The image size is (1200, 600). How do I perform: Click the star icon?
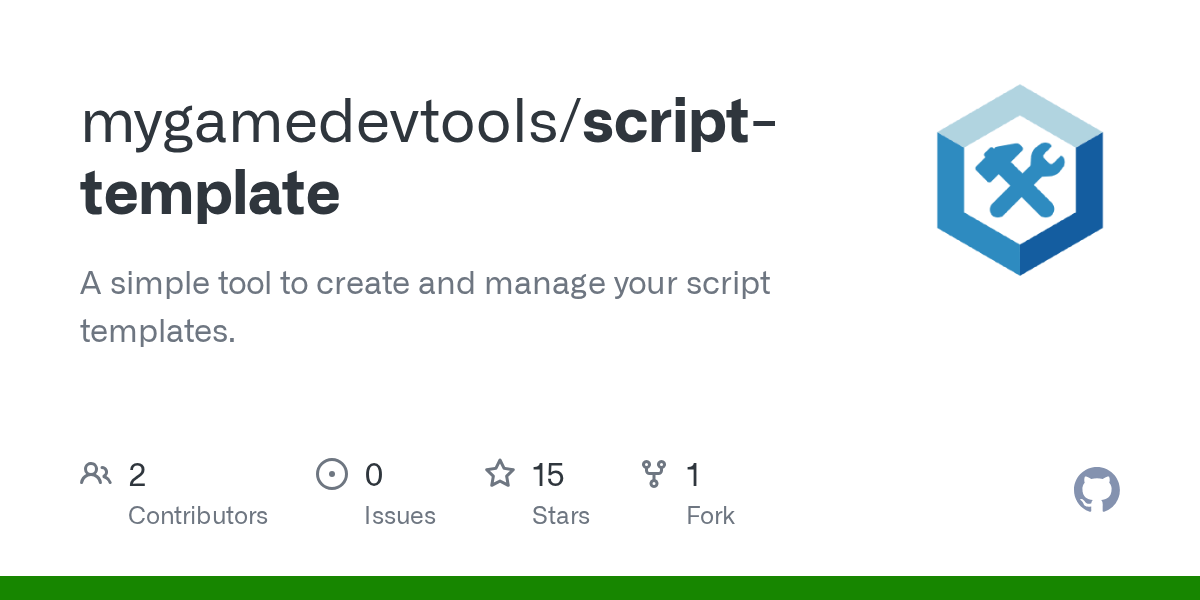(x=500, y=473)
